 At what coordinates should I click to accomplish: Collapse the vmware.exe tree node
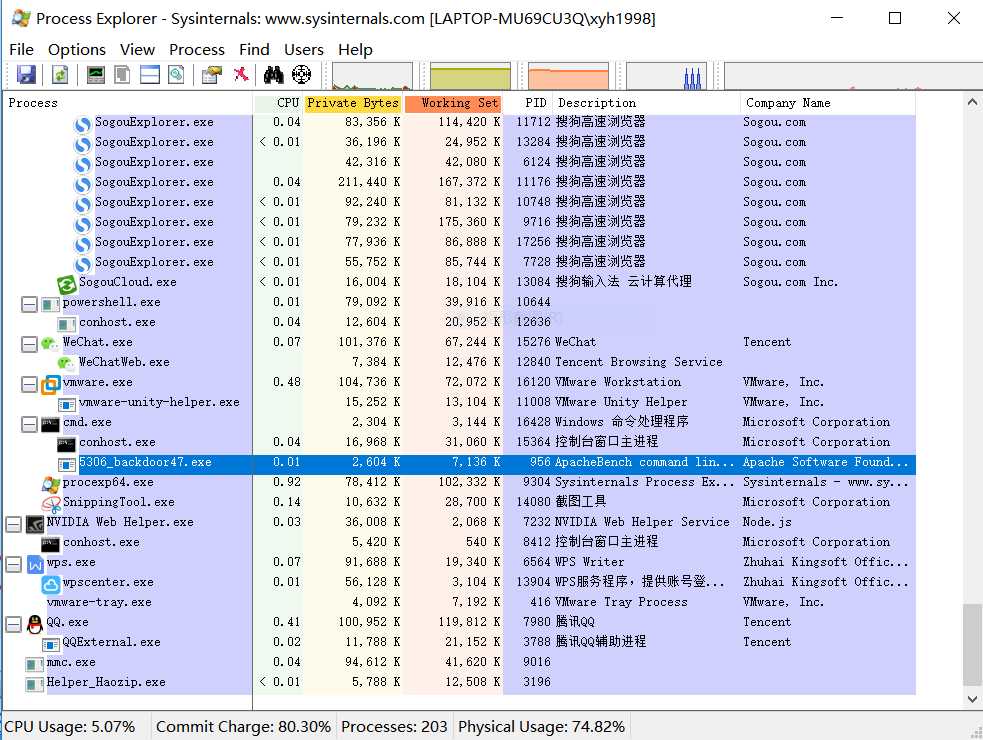(x=29, y=384)
